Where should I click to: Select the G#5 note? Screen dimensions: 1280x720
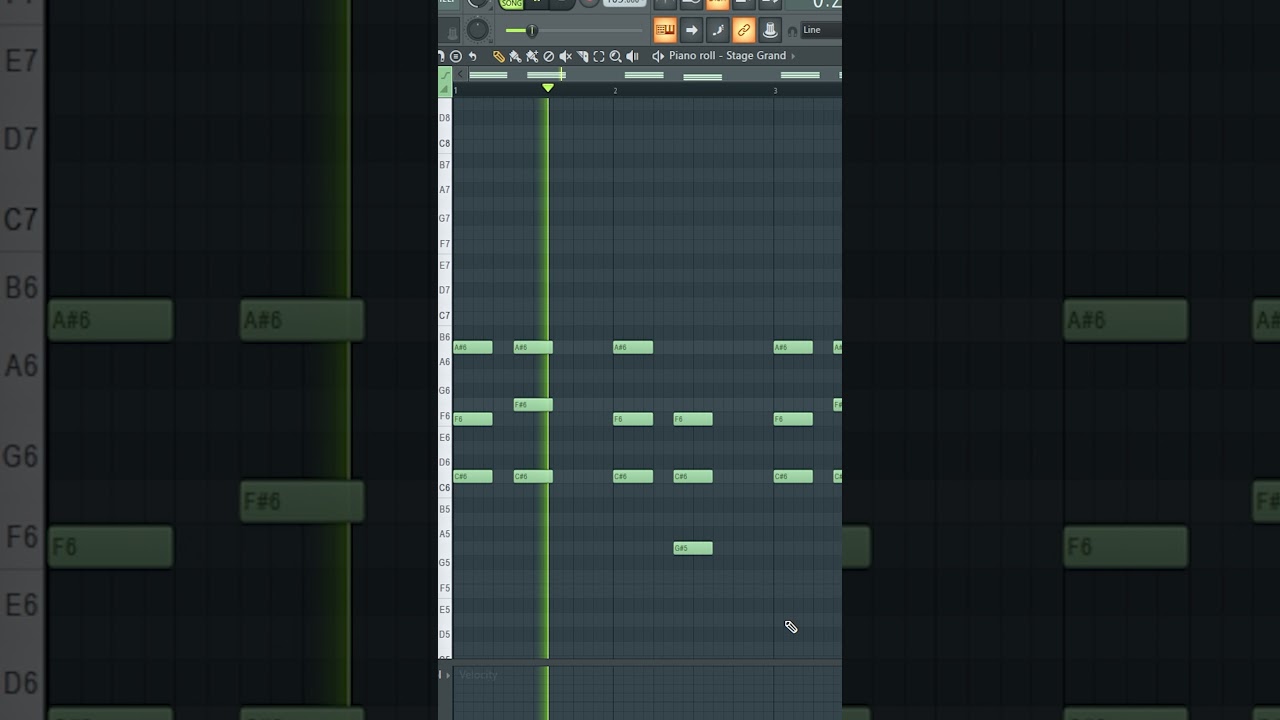coord(693,548)
